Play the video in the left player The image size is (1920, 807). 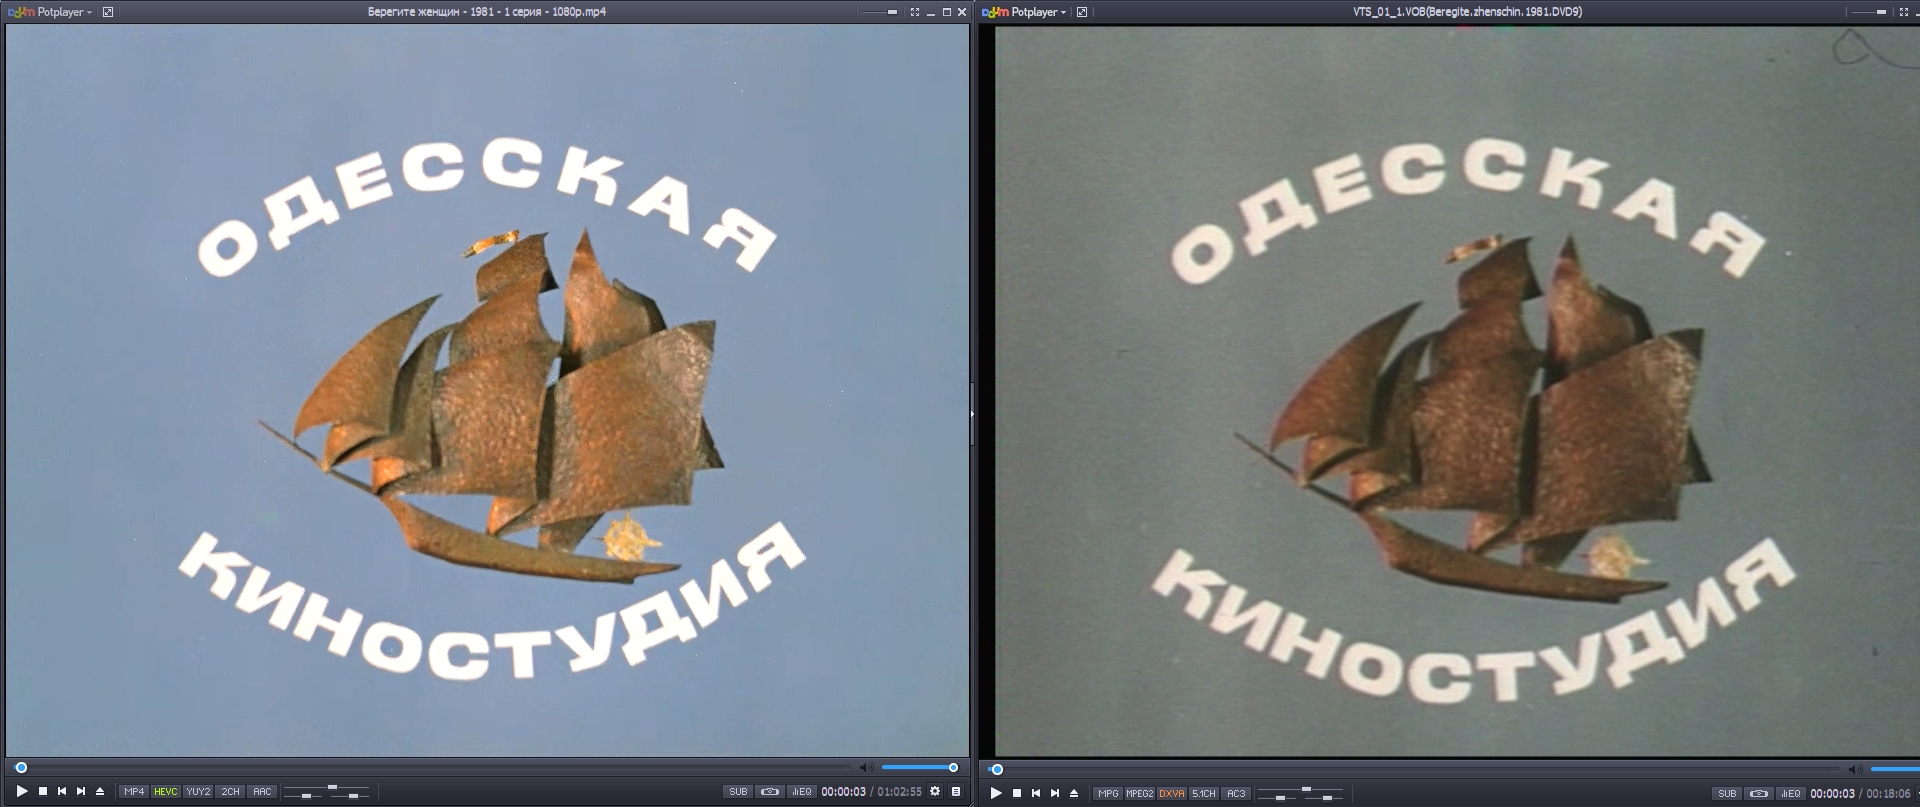(x=22, y=791)
